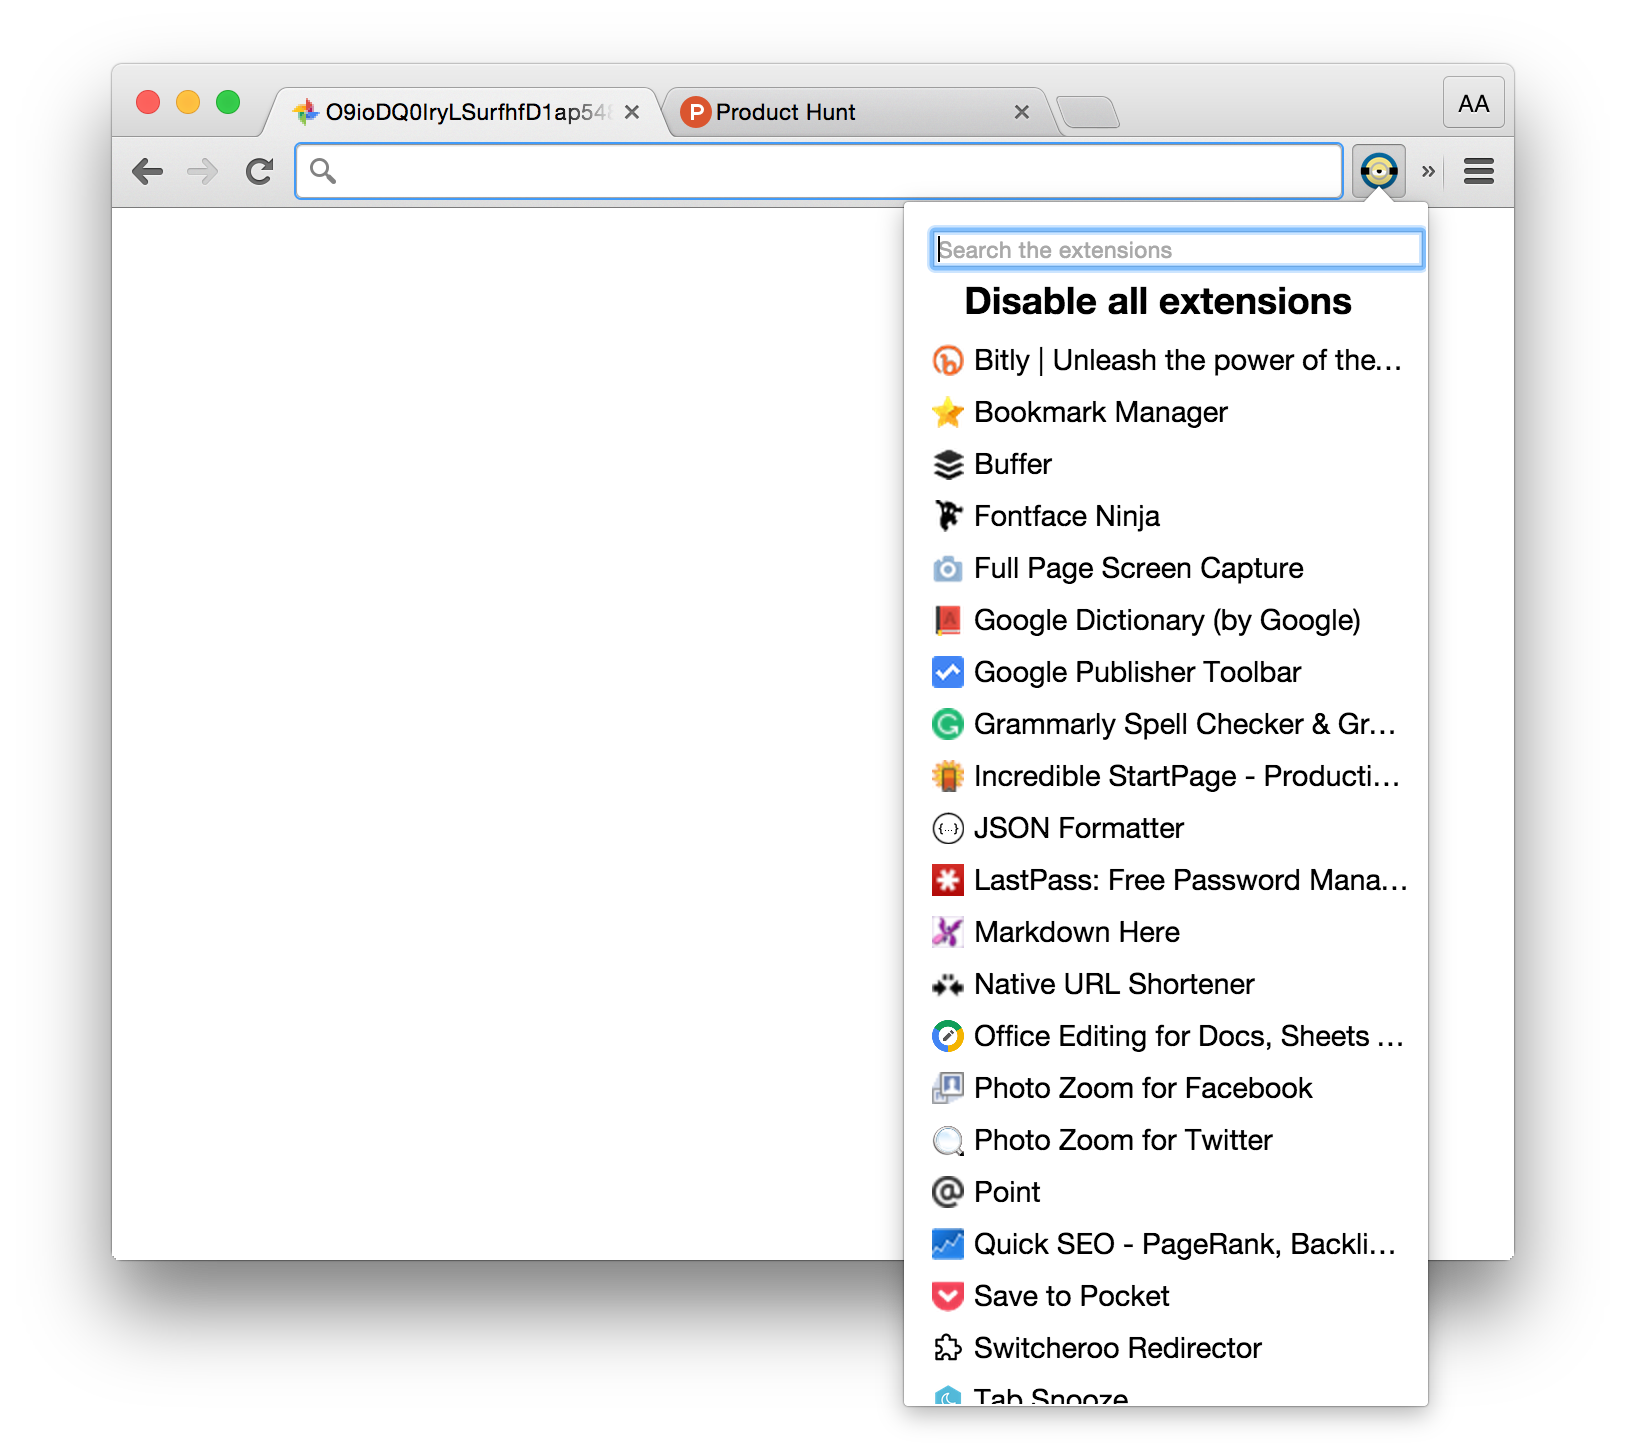This screenshot has height=1448, width=1626.
Task: Disable the Buffer extension
Action: (1012, 464)
